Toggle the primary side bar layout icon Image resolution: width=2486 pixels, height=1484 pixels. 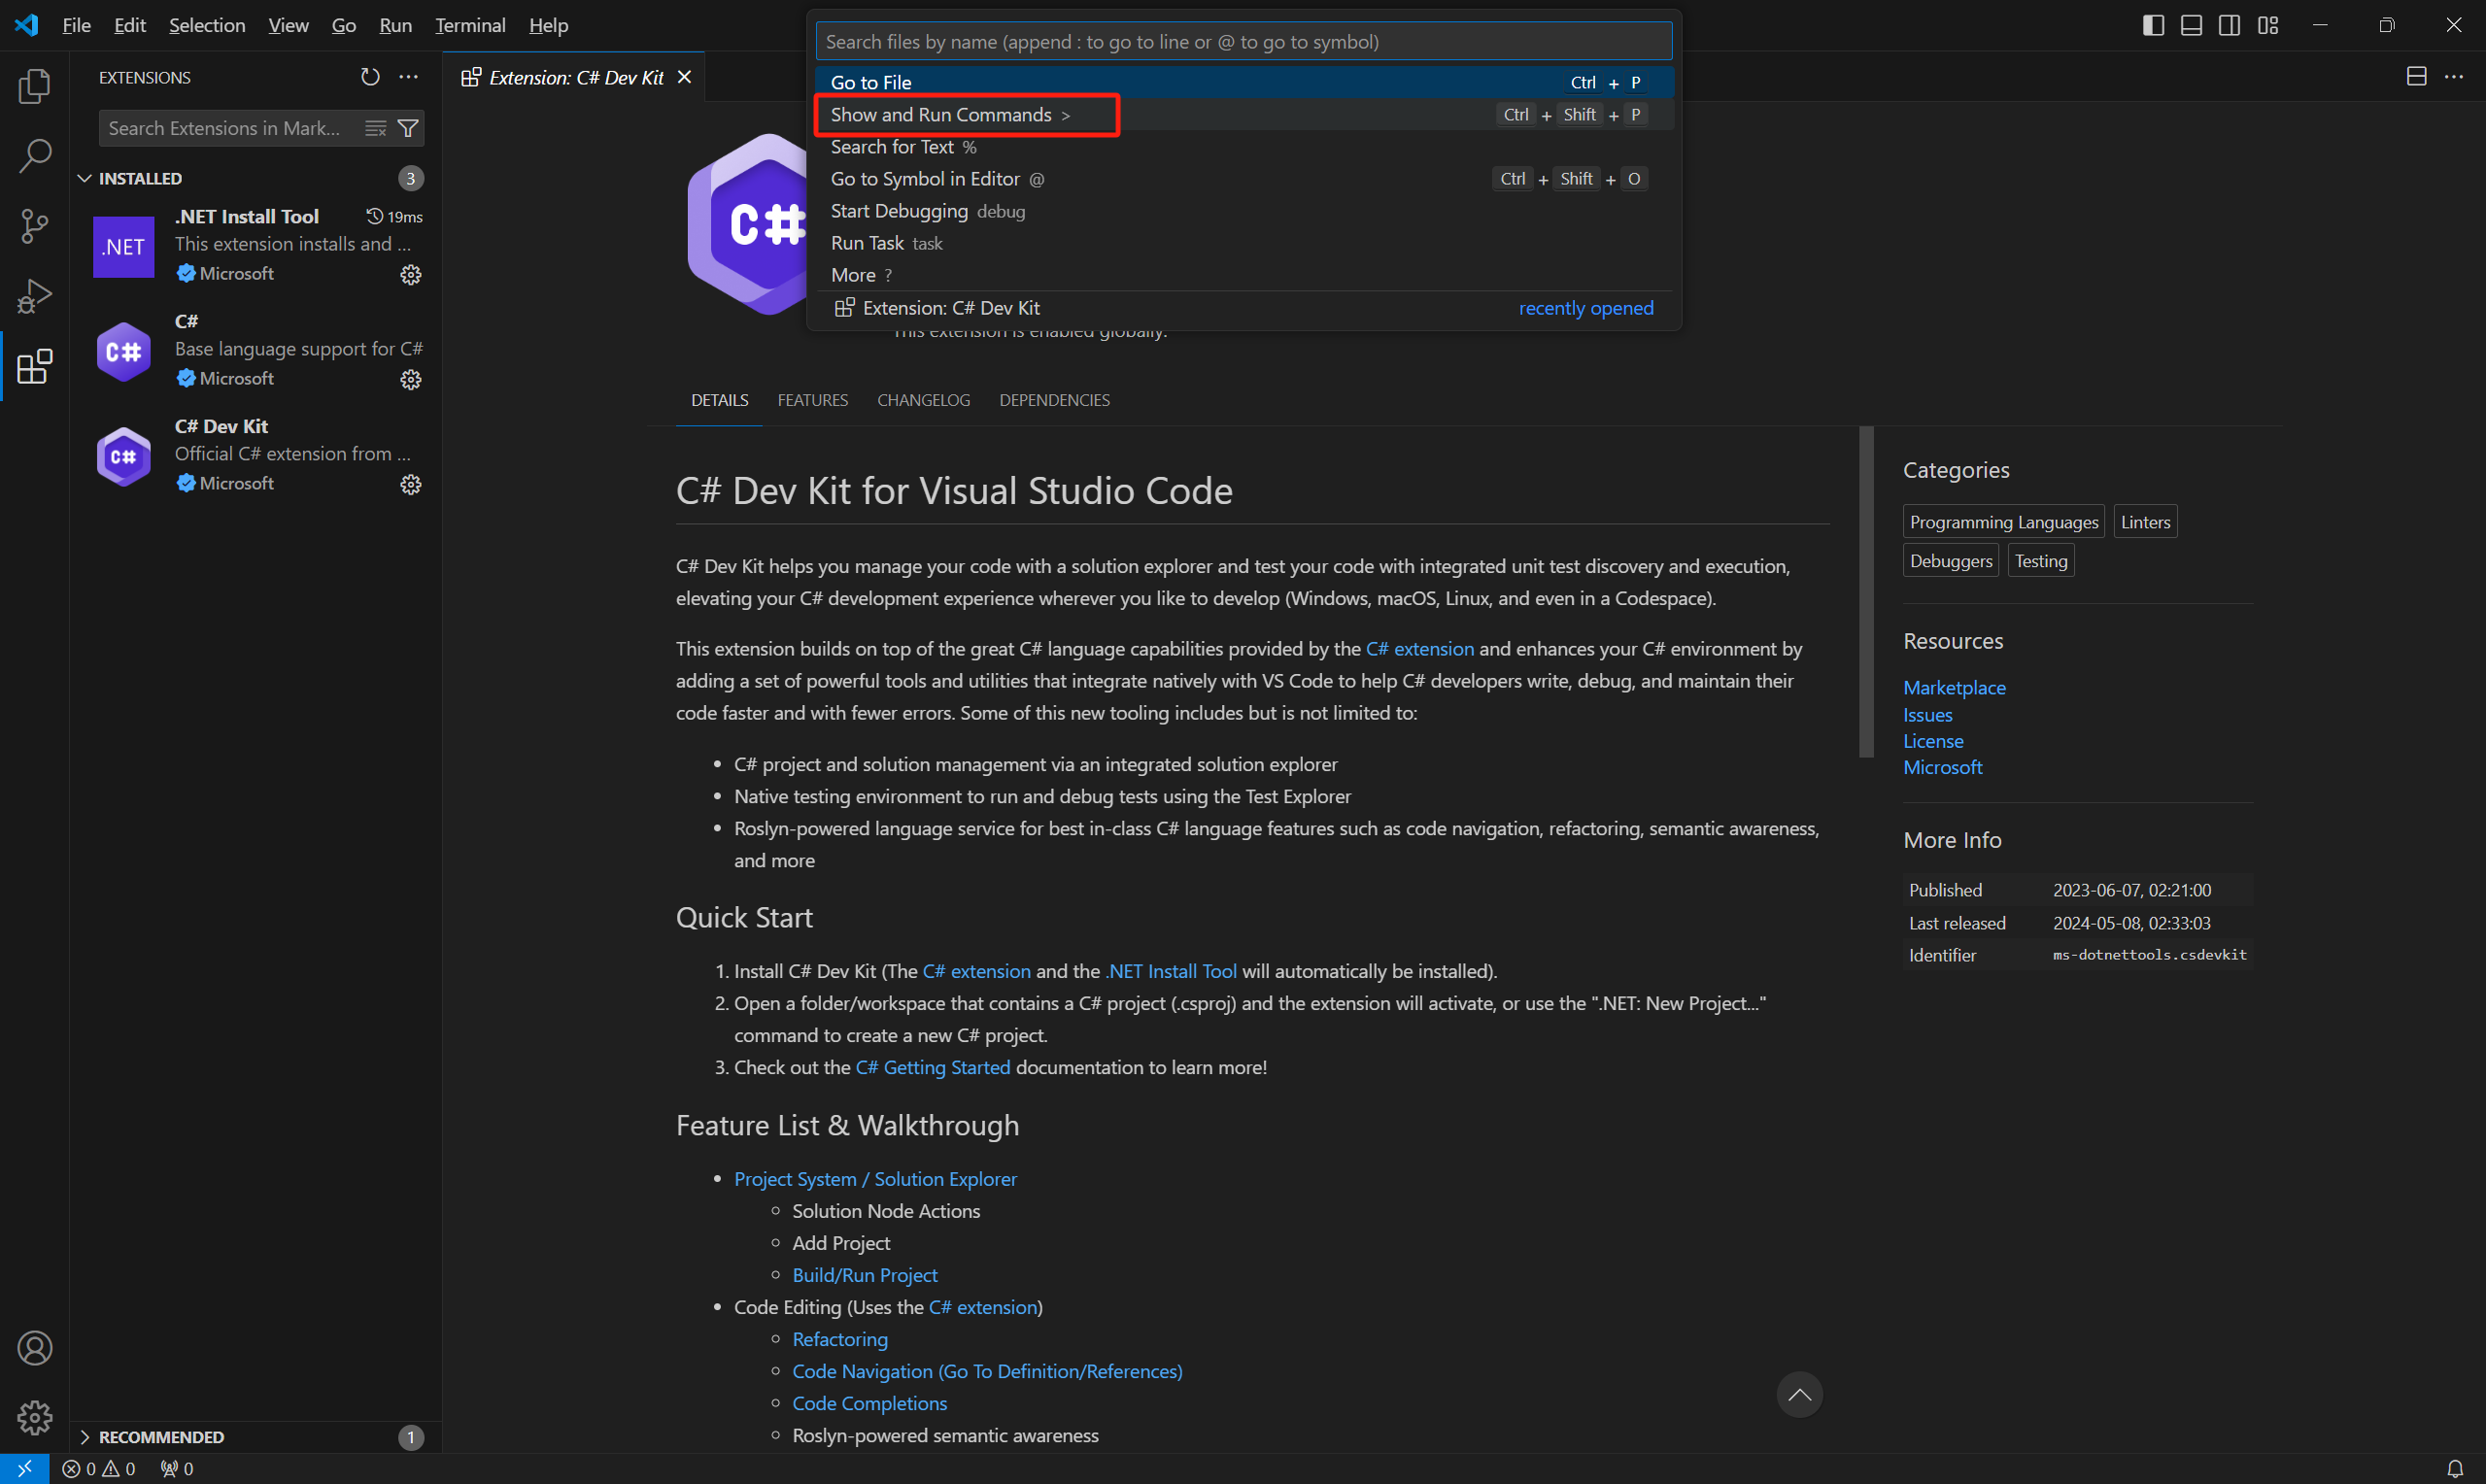[2154, 25]
